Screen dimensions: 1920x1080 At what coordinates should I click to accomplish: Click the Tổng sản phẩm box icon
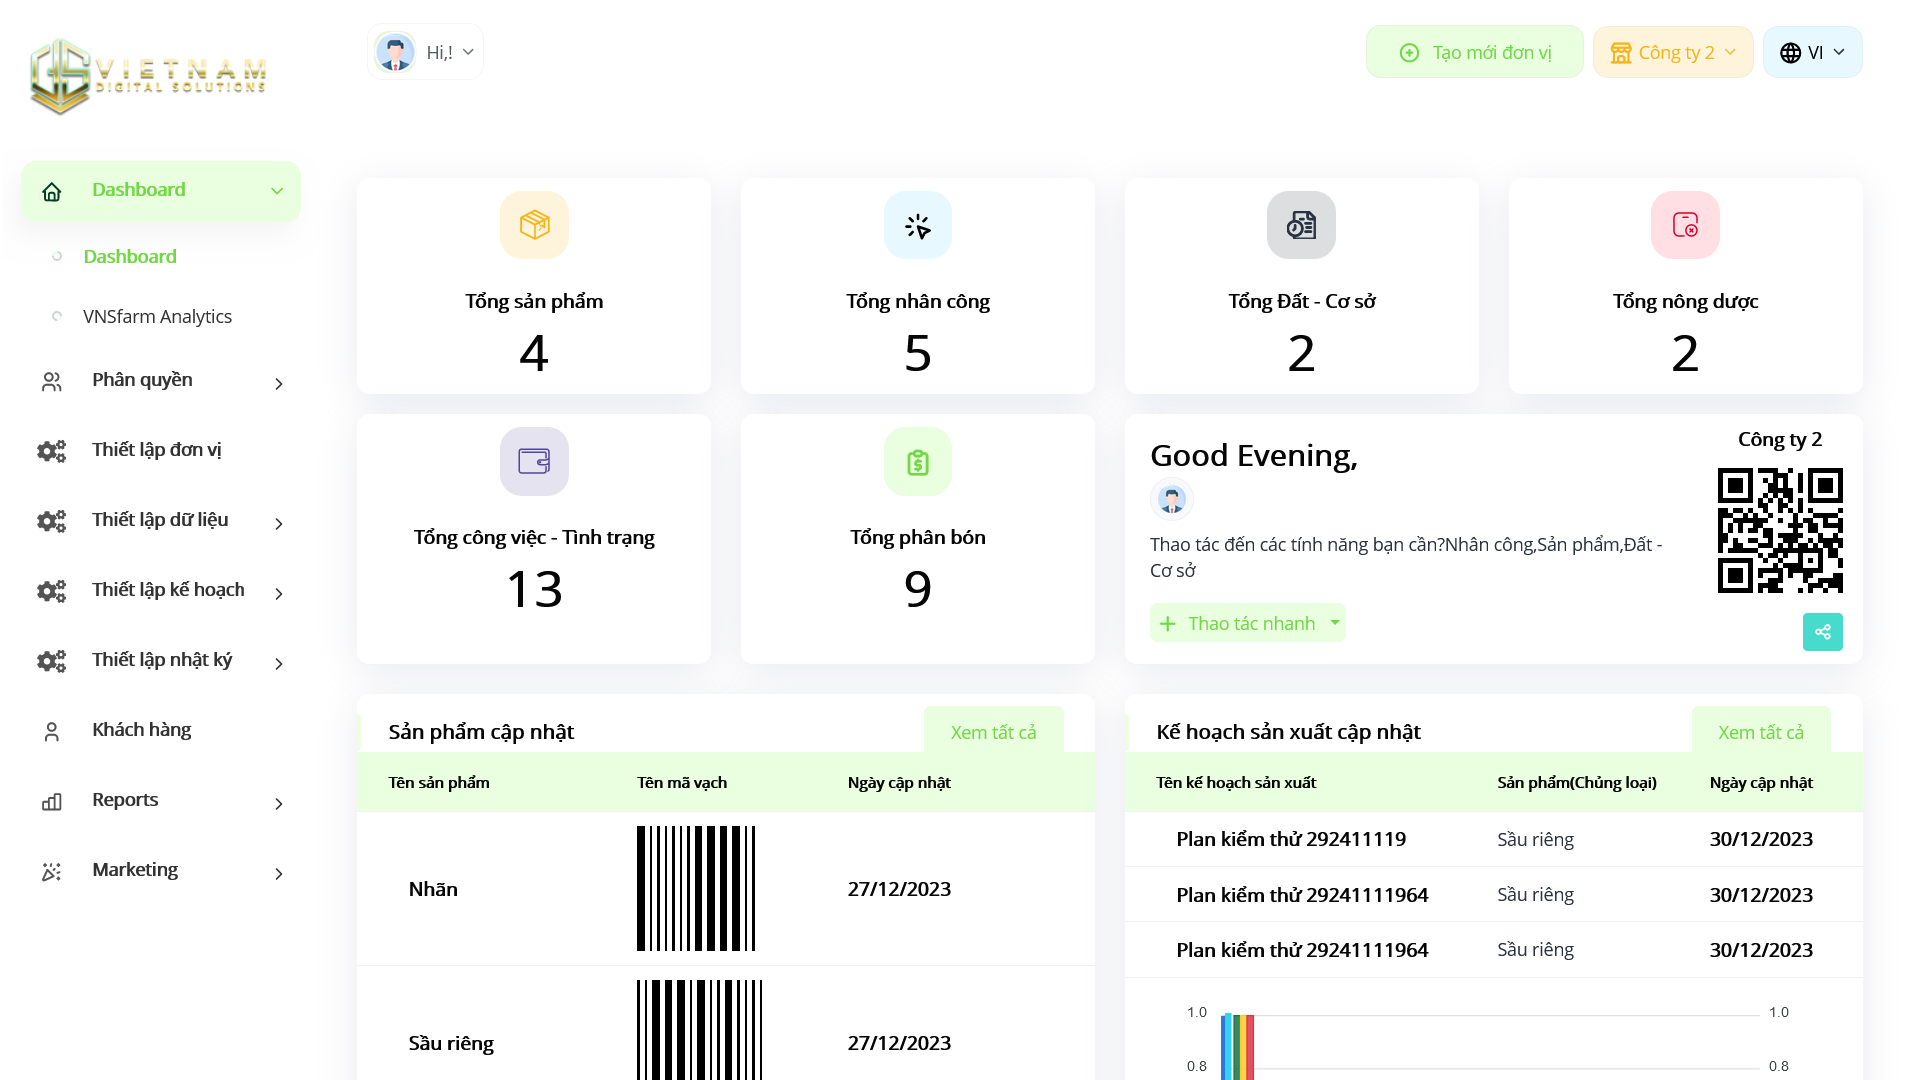534,225
